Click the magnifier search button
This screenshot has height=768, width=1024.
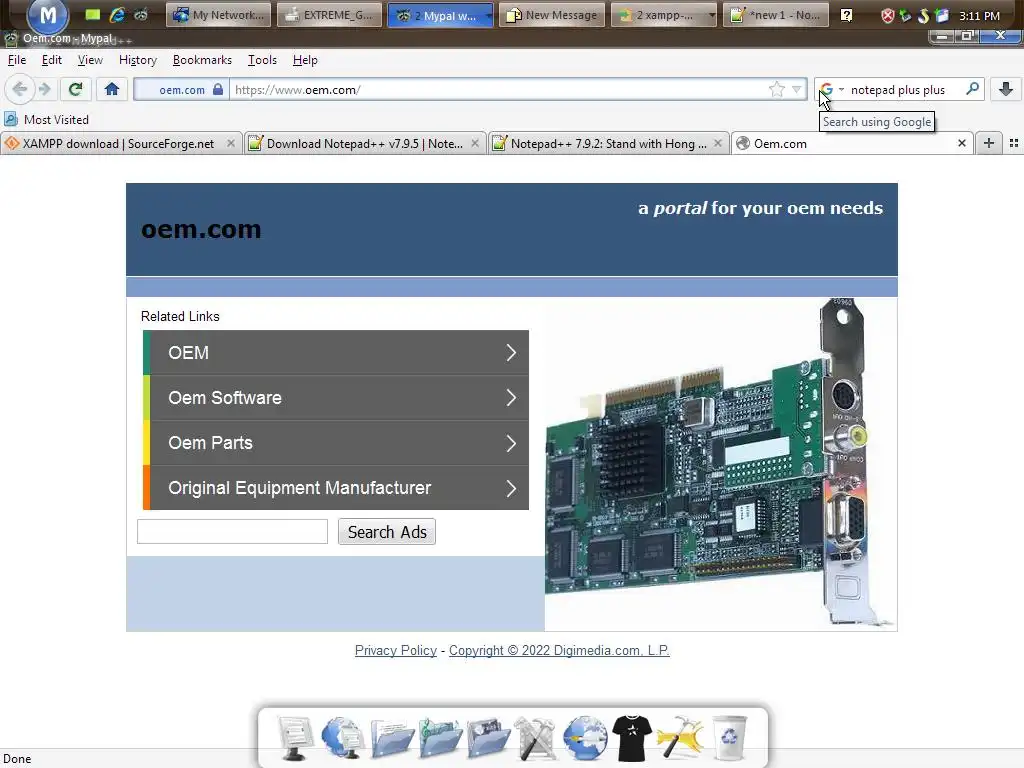click(972, 88)
